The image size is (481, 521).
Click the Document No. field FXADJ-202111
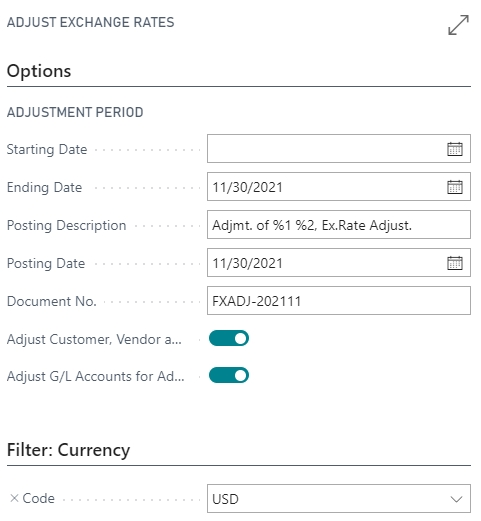pos(339,301)
